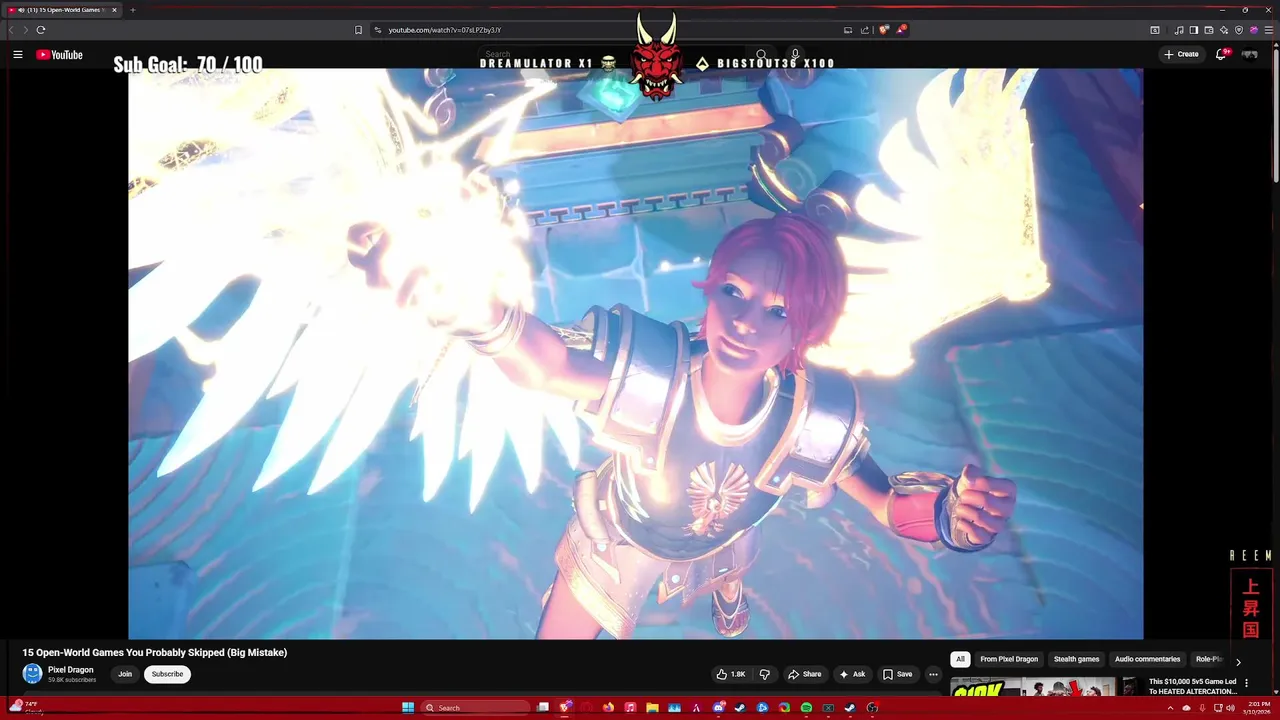The width and height of the screenshot is (1280, 720).
Task: Open Spotify from the taskbar
Action: point(806,707)
